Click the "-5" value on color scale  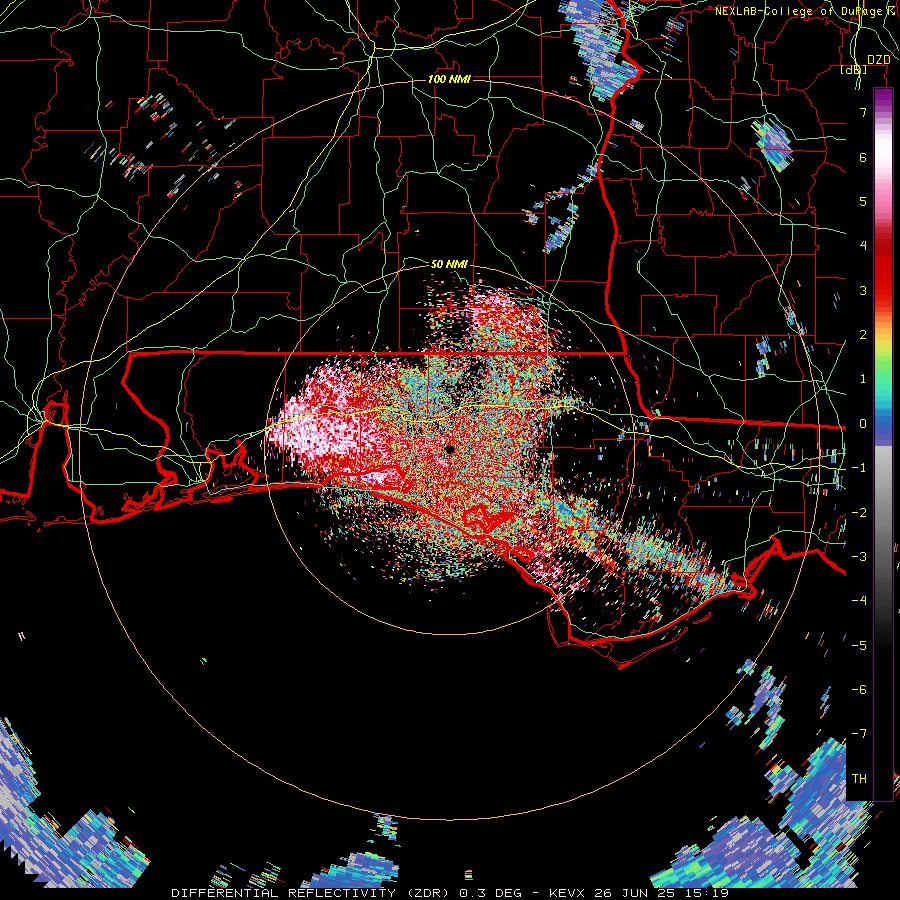[x=859, y=646]
